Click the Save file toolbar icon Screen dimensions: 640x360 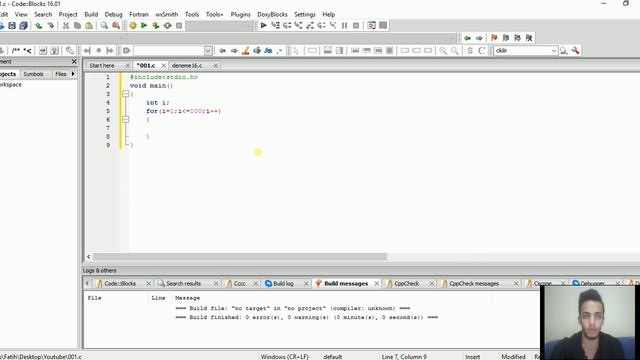[12, 26]
